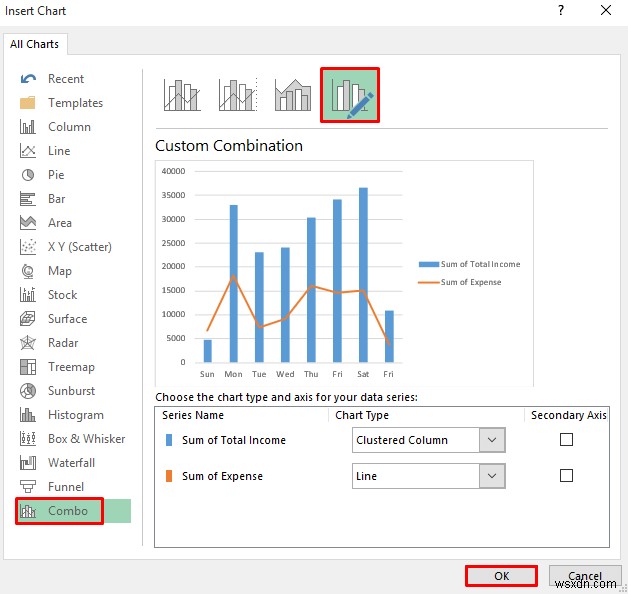
Task: Click the Sum of Total Income series name
Action: (234, 440)
